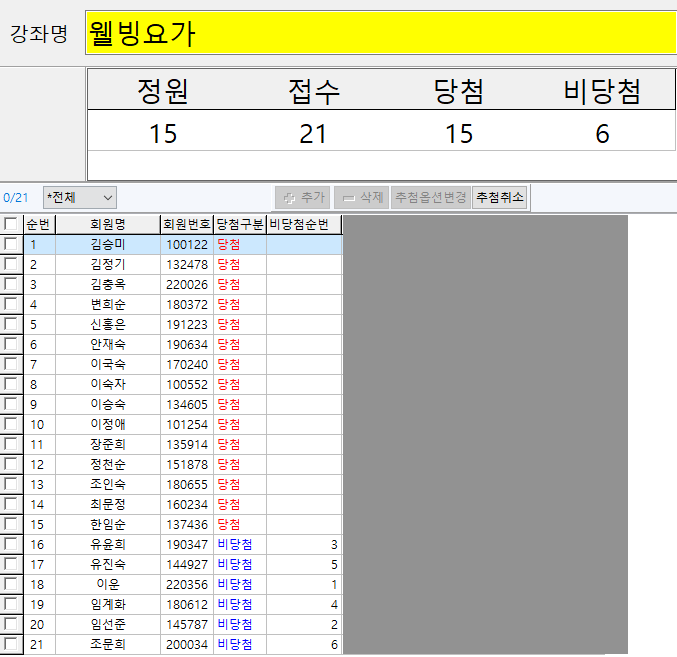Click the 추첨옵션변경 button
Viewport: 677px width, 657px height.
(430, 198)
